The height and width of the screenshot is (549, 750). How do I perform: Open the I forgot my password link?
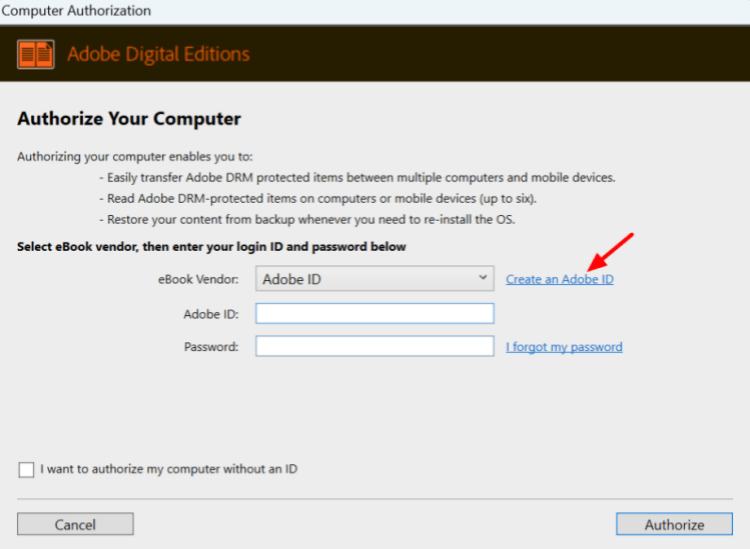(x=564, y=347)
